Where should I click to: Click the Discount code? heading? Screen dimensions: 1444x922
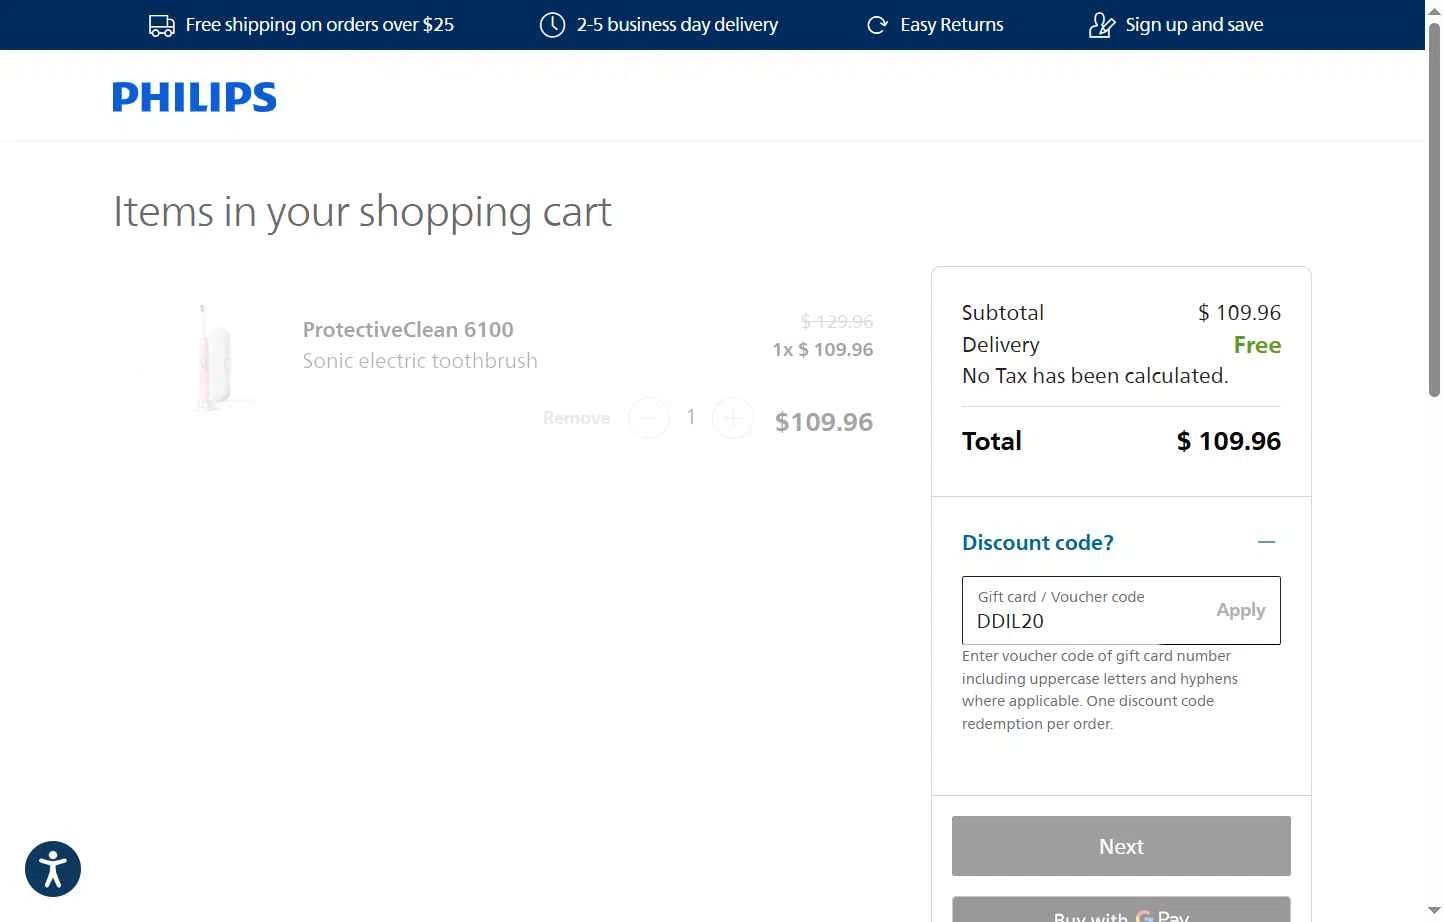[x=1037, y=543]
